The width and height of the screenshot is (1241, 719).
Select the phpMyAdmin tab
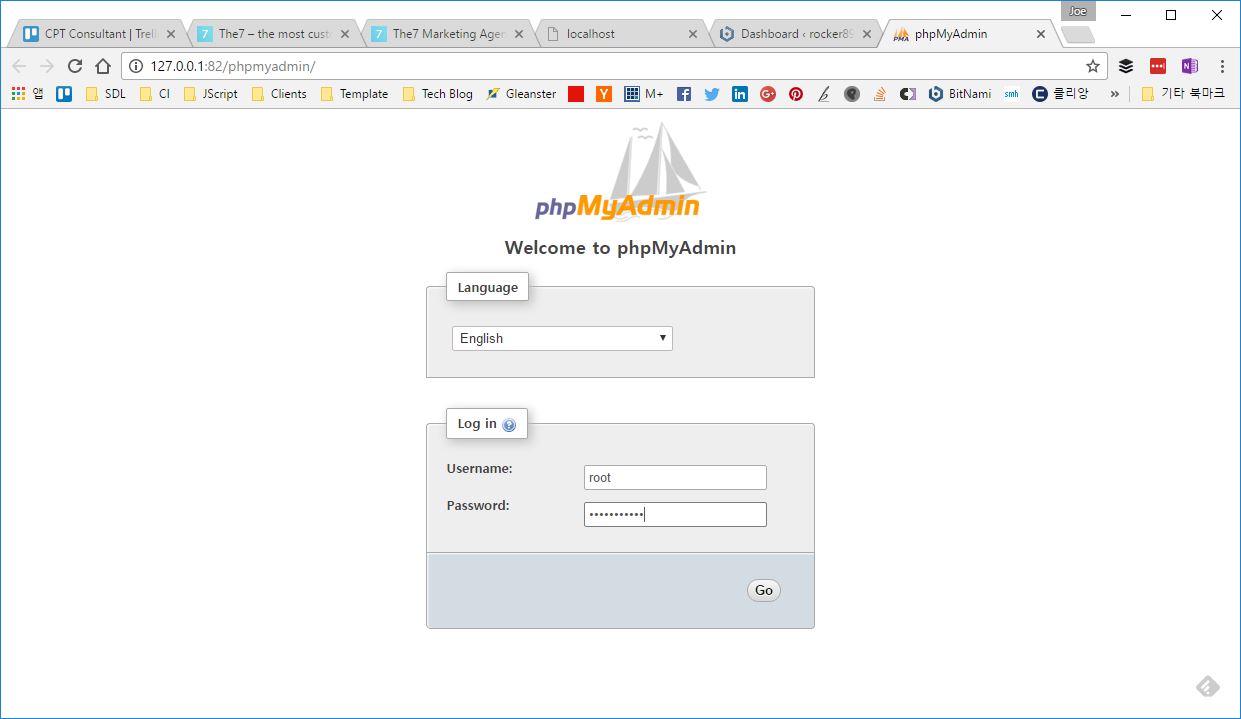coord(968,34)
